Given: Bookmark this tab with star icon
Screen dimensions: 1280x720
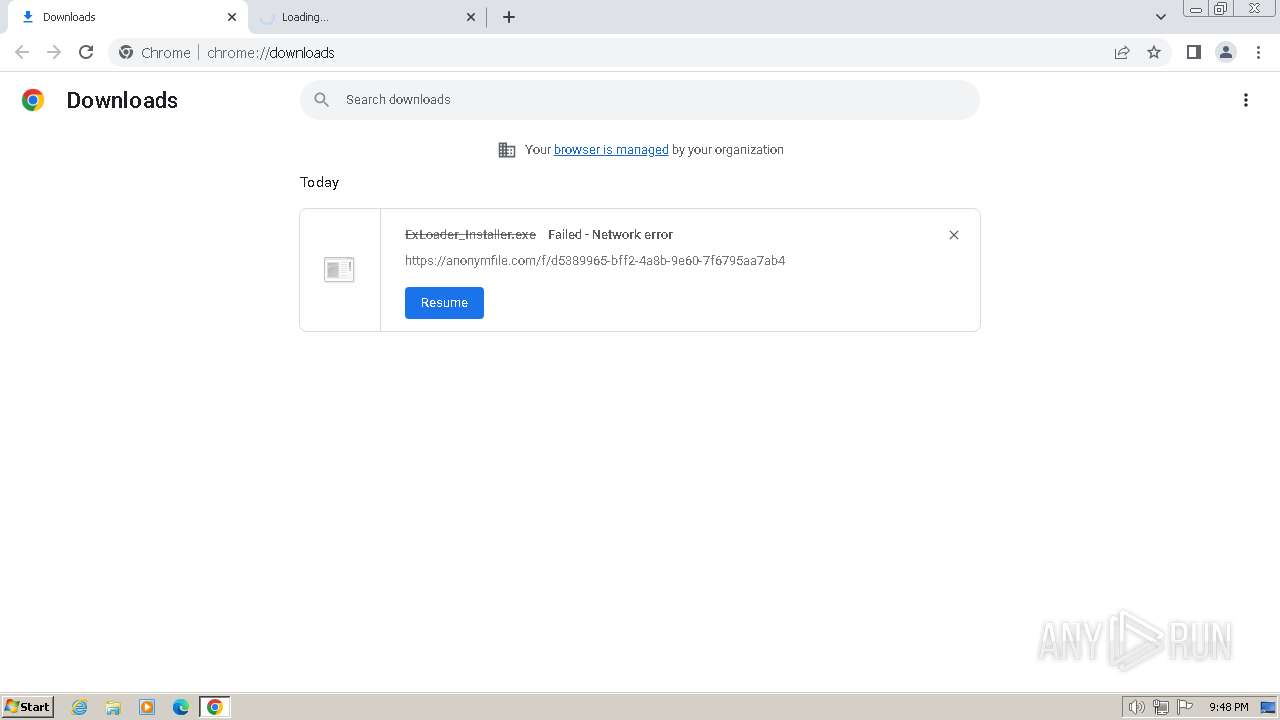Looking at the screenshot, I should (x=1154, y=52).
